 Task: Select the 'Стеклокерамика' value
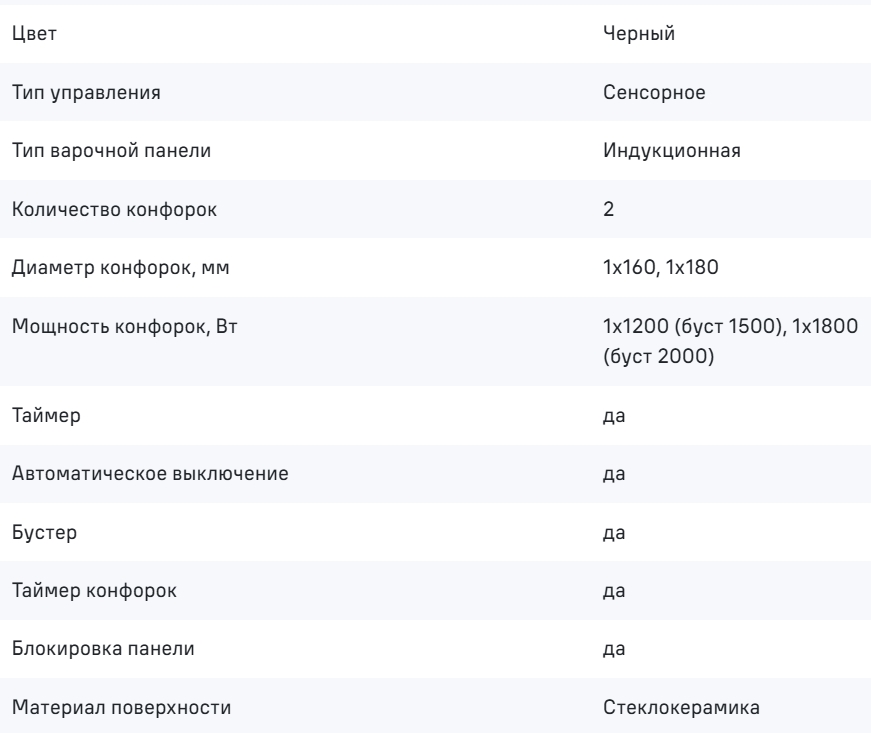point(681,708)
